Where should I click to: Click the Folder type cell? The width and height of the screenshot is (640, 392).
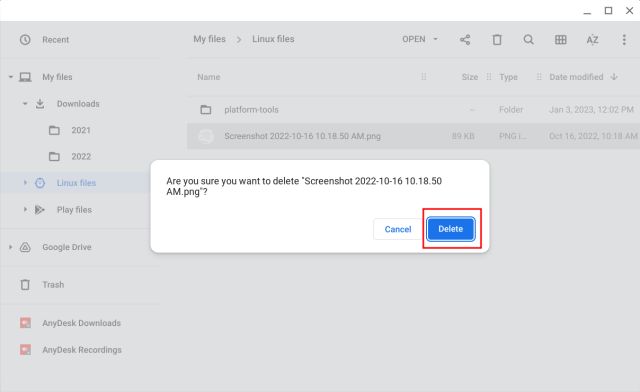(511, 109)
